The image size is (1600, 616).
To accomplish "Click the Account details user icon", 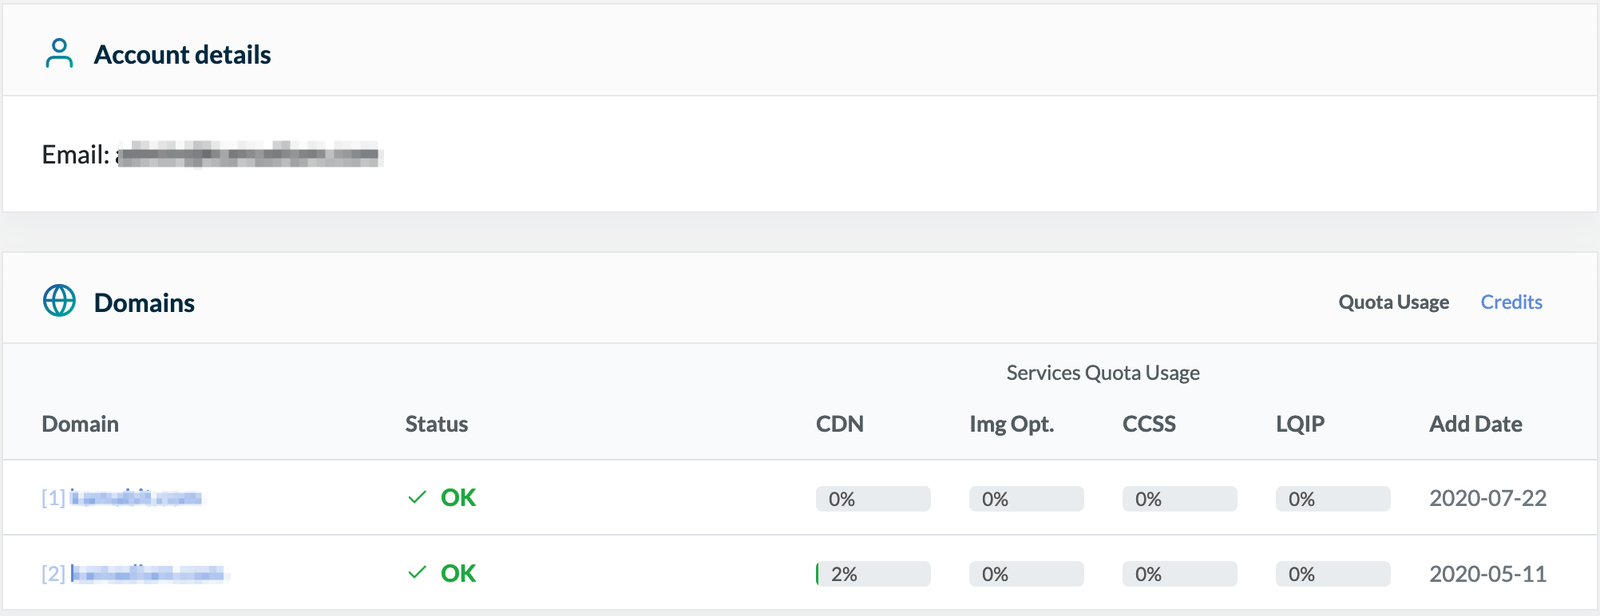I will tap(59, 54).
